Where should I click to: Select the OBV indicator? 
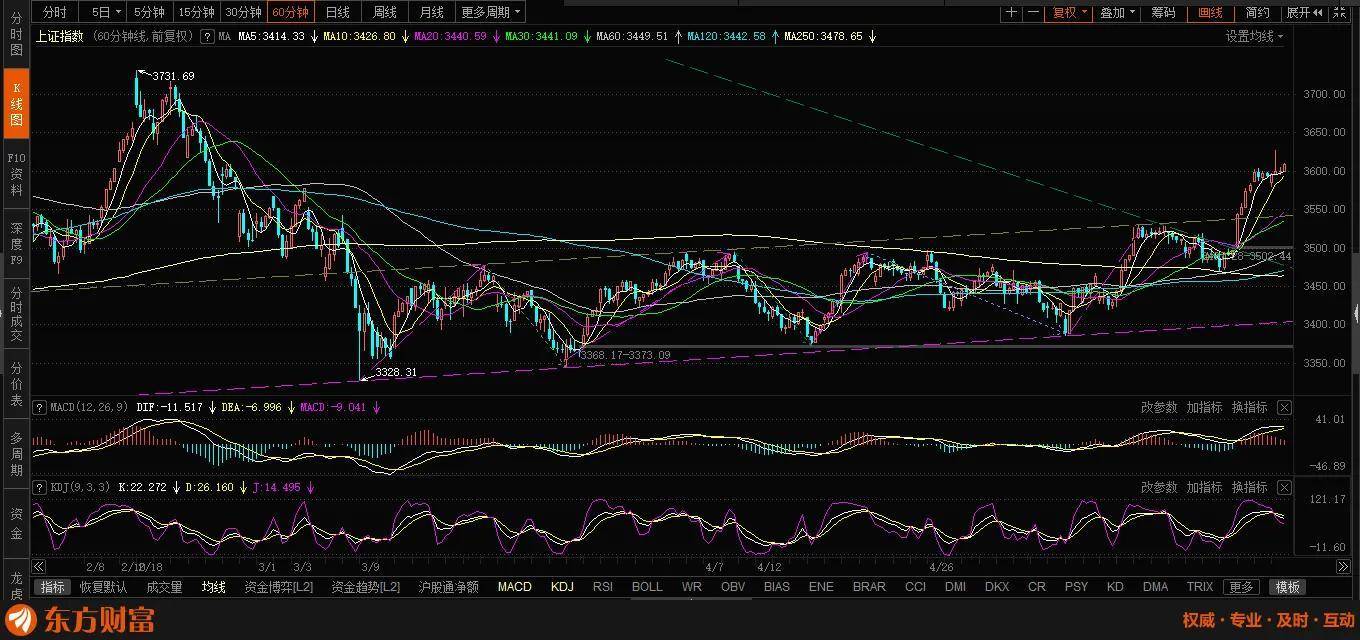(733, 587)
